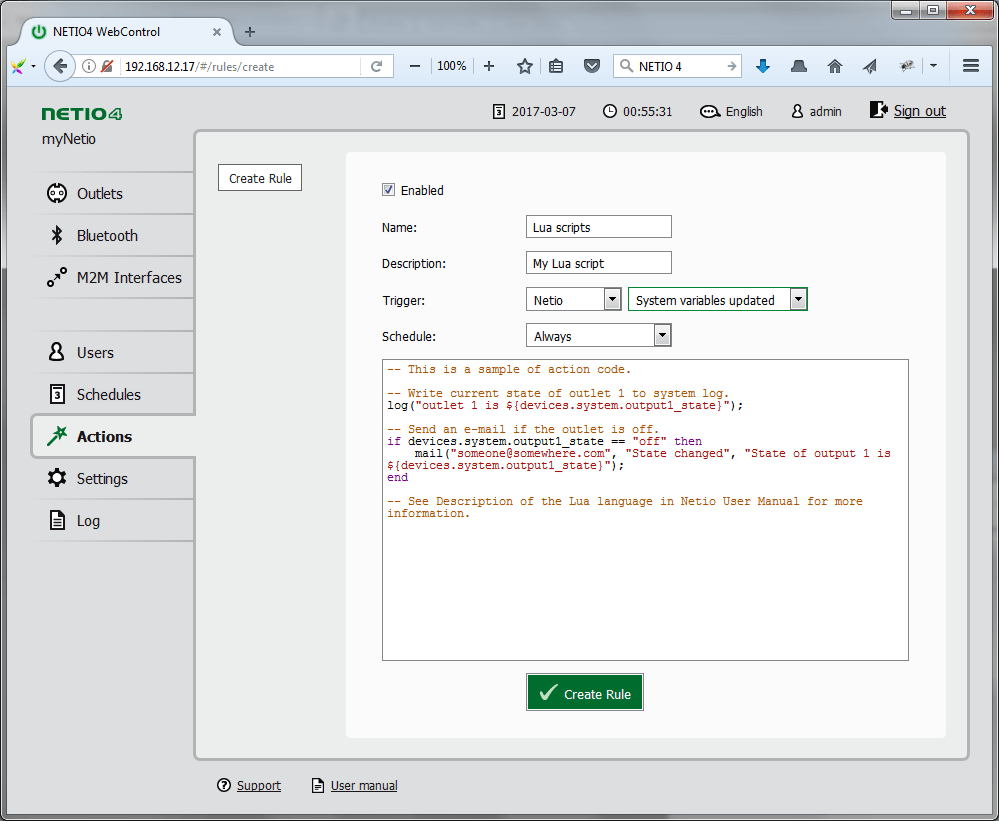
Task: Click the admin user label
Action: pyautogui.click(x=825, y=111)
